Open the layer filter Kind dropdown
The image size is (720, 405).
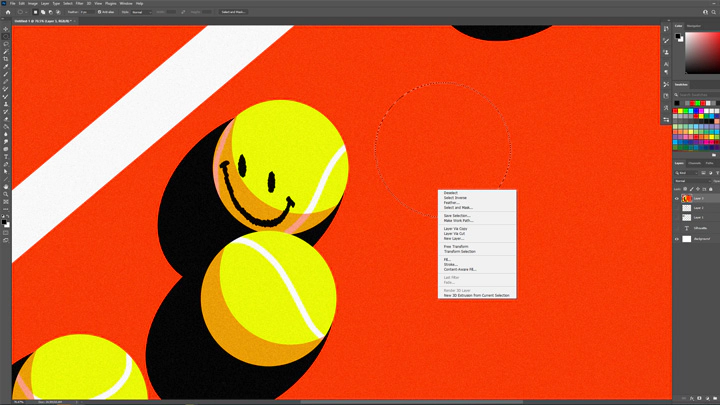686,173
